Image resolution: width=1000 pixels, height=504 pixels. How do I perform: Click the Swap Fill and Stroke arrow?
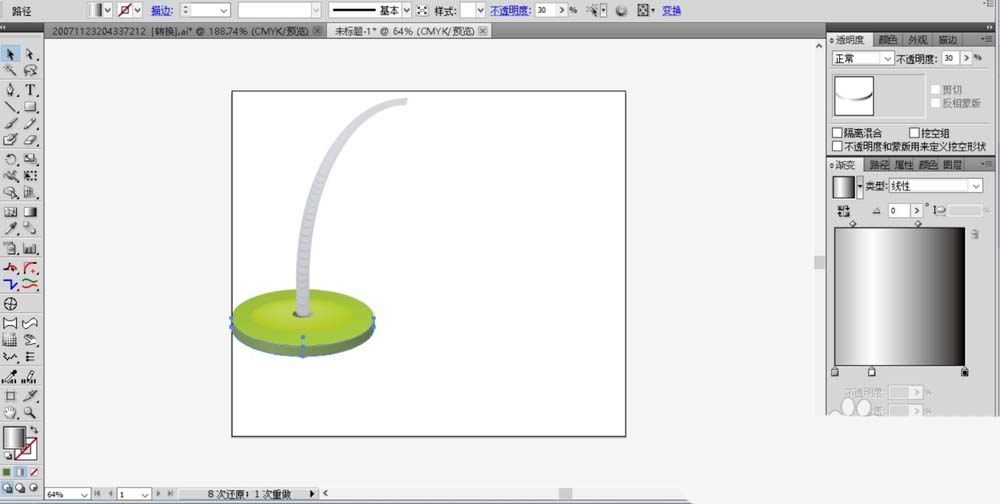point(34,431)
